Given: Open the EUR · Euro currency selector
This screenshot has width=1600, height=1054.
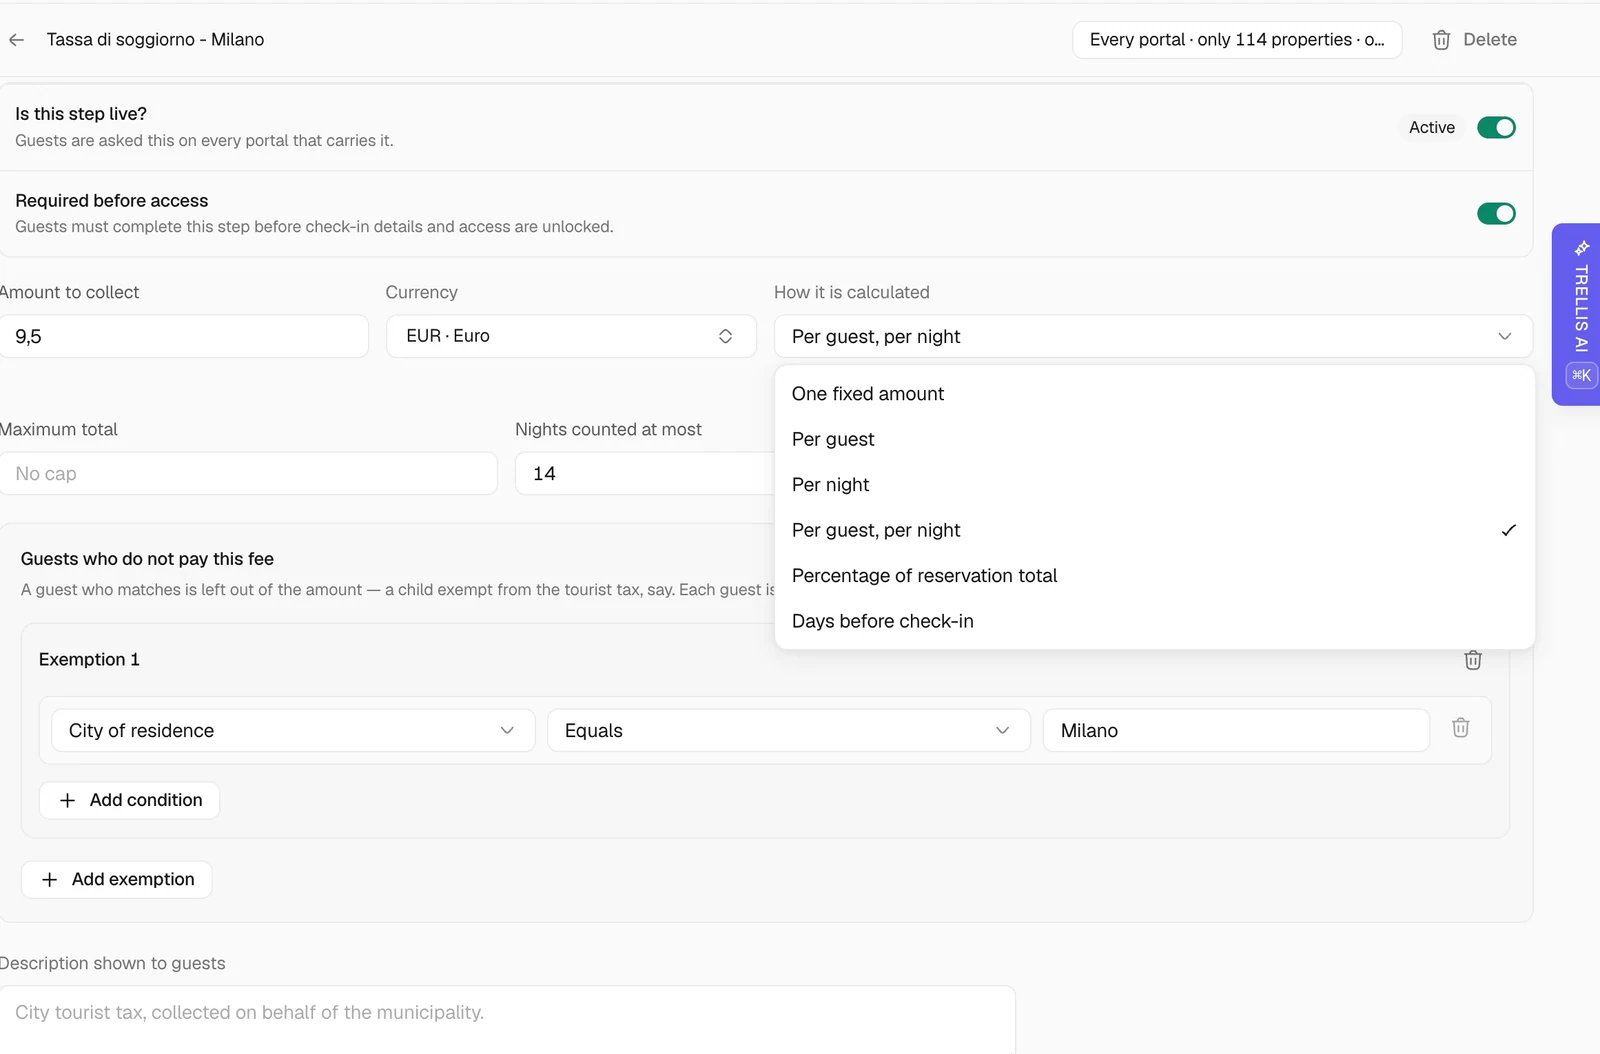Looking at the screenshot, I should 571,337.
